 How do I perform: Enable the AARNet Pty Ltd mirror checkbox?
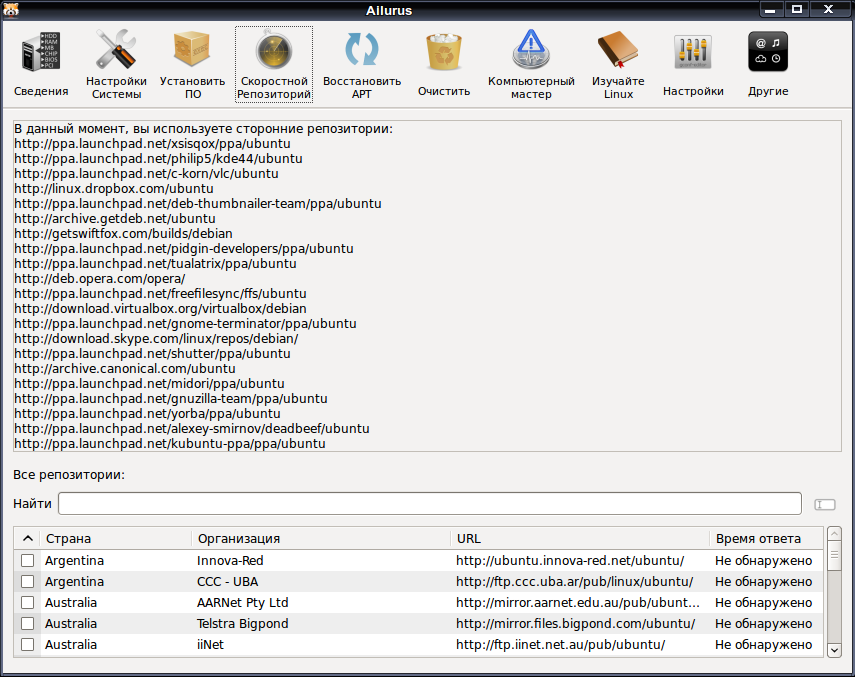point(27,602)
